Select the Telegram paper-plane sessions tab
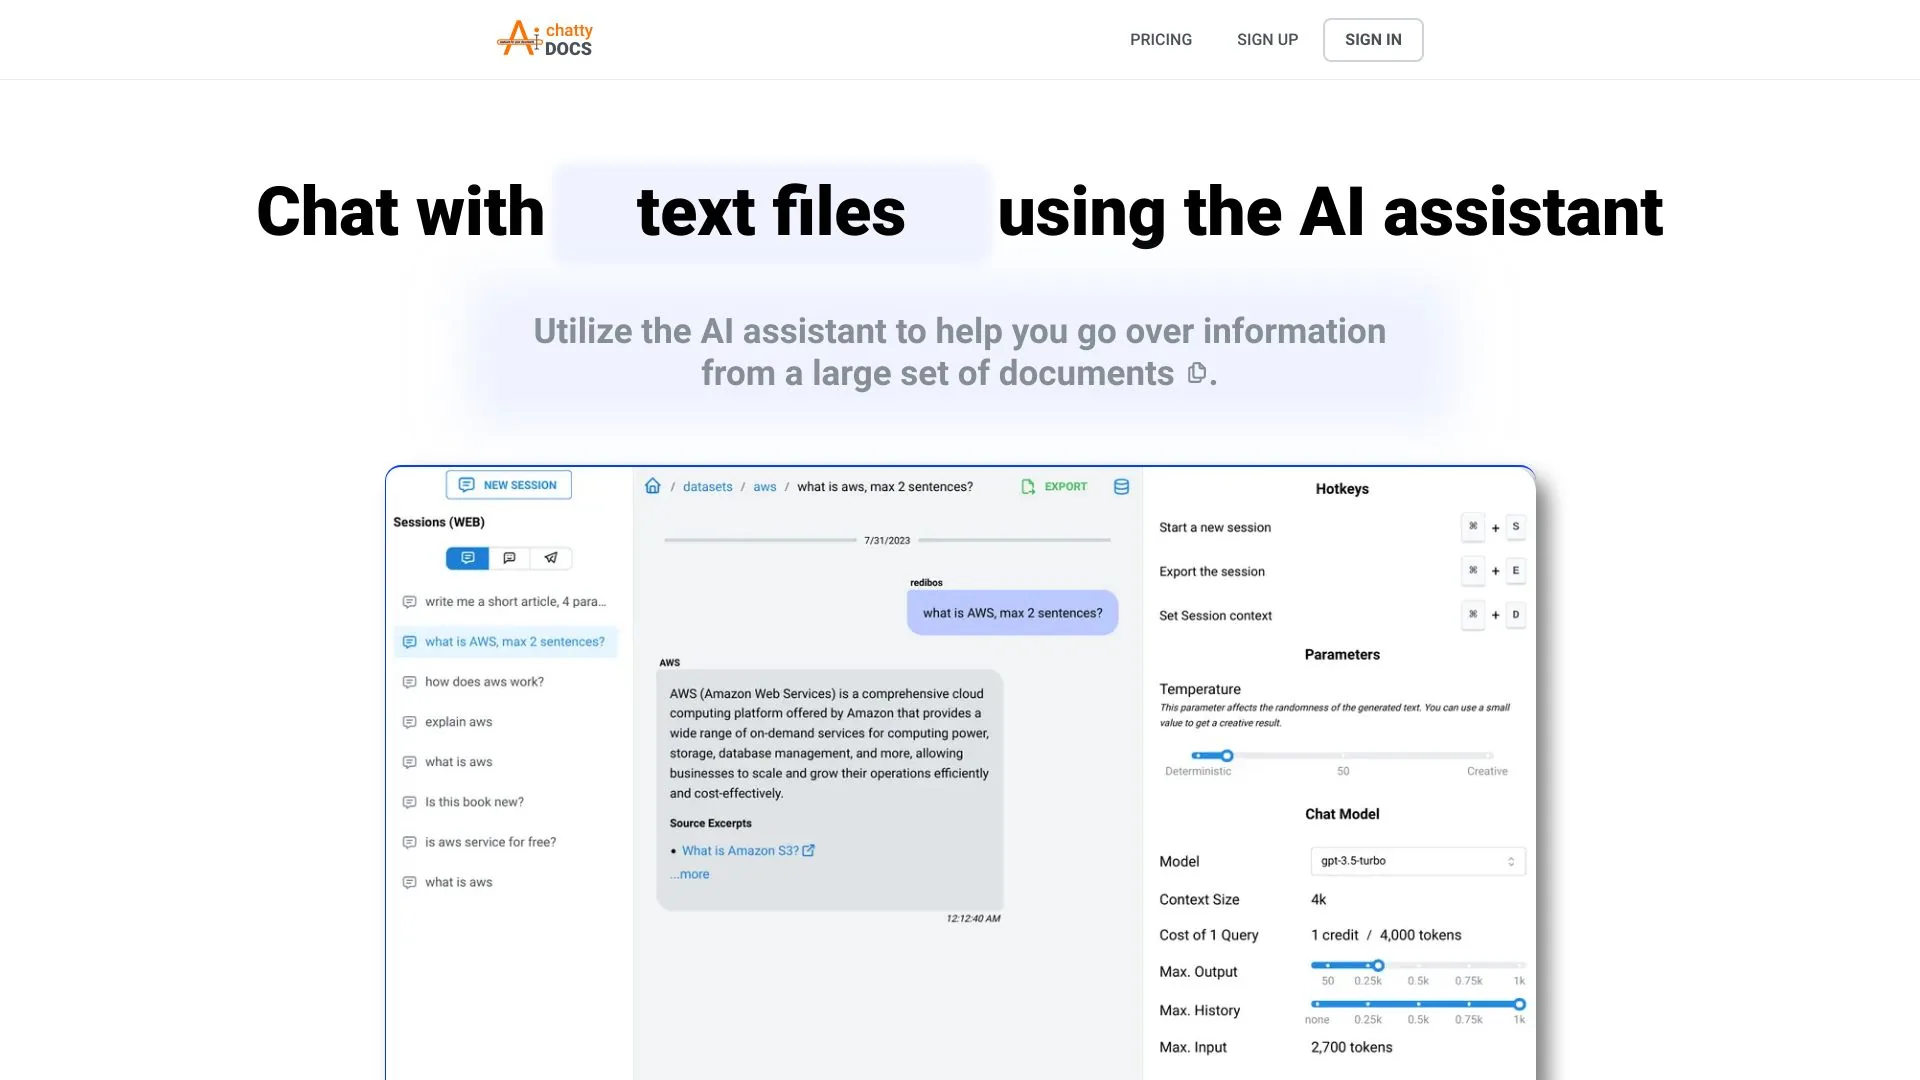Viewport: 1920px width, 1080px height. coord(551,558)
